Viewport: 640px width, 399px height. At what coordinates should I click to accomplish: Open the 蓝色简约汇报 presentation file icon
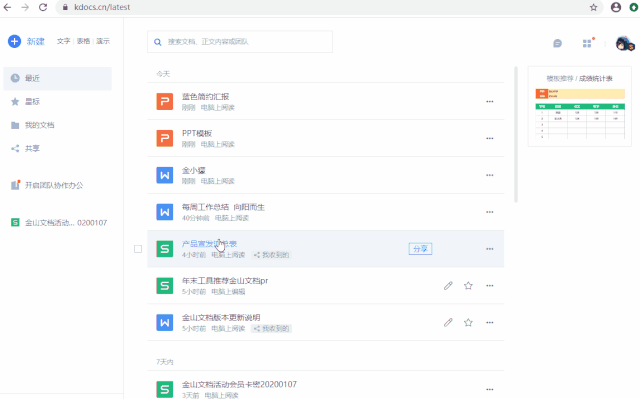(x=165, y=101)
